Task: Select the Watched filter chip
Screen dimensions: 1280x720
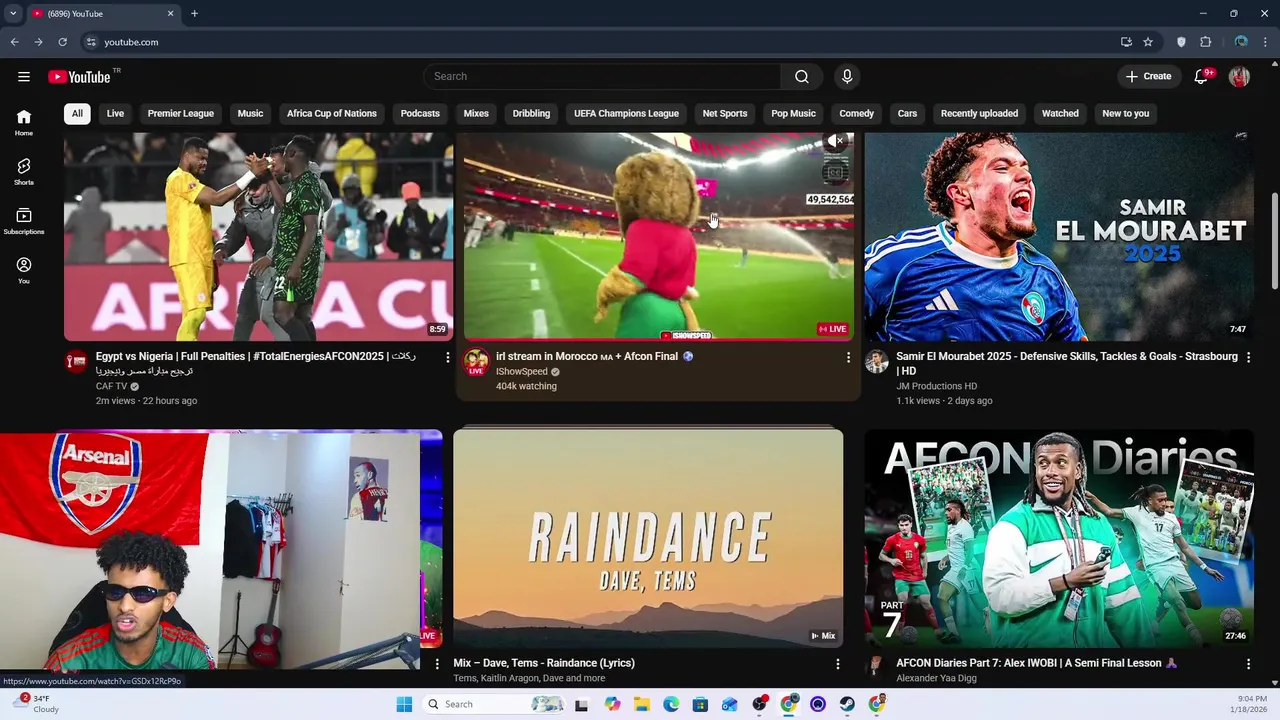Action: tap(1060, 113)
